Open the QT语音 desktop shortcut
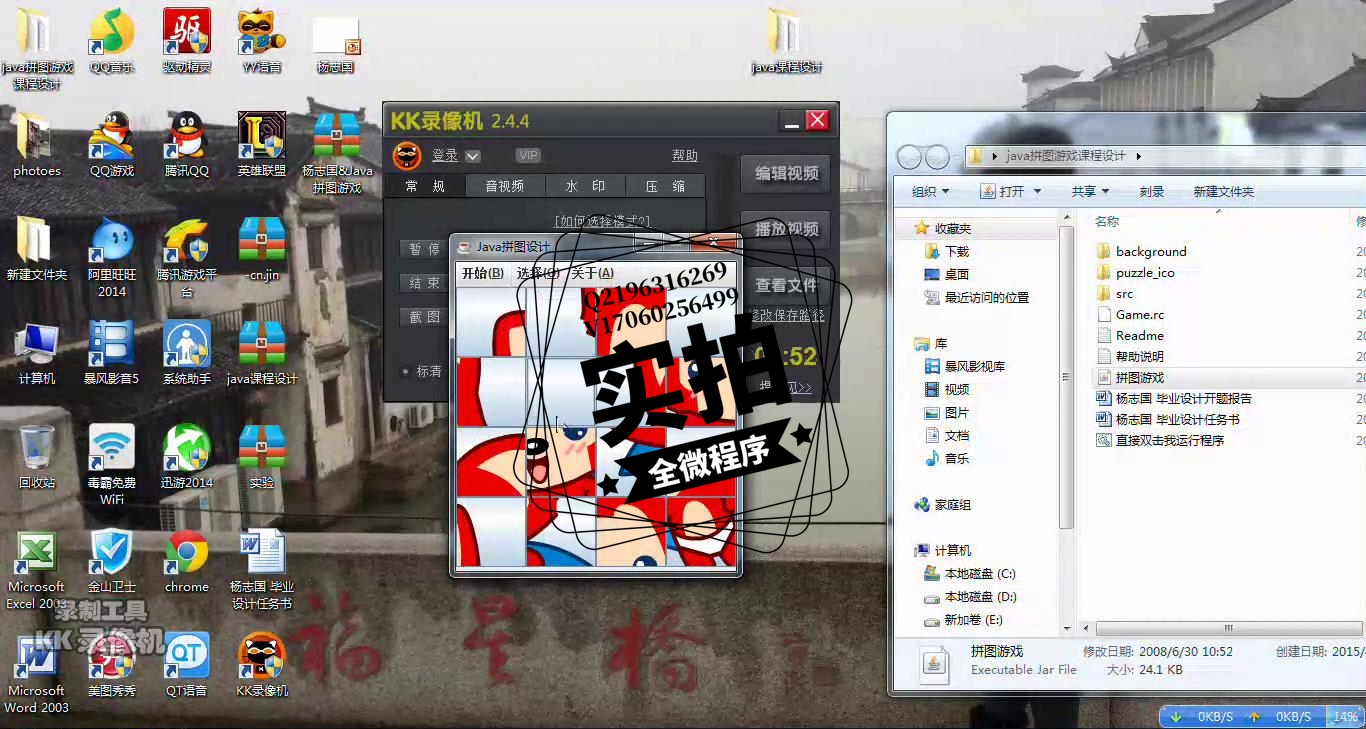 coord(187,665)
